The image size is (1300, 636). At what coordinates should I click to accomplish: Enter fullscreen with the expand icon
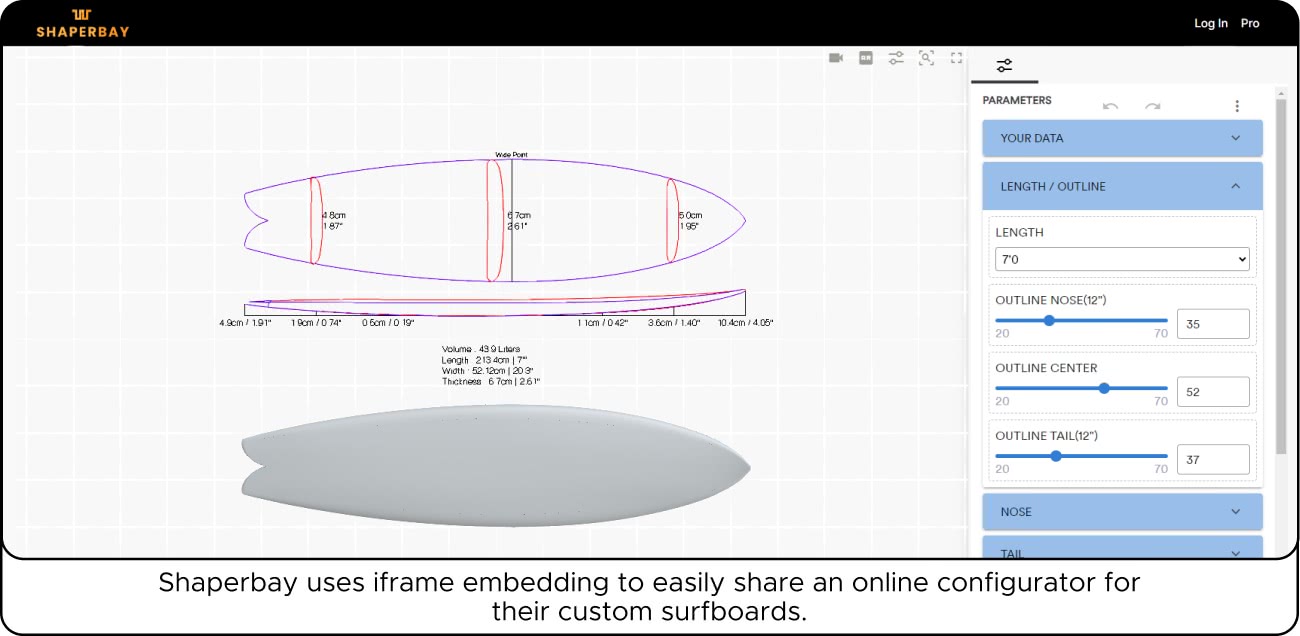point(956,58)
